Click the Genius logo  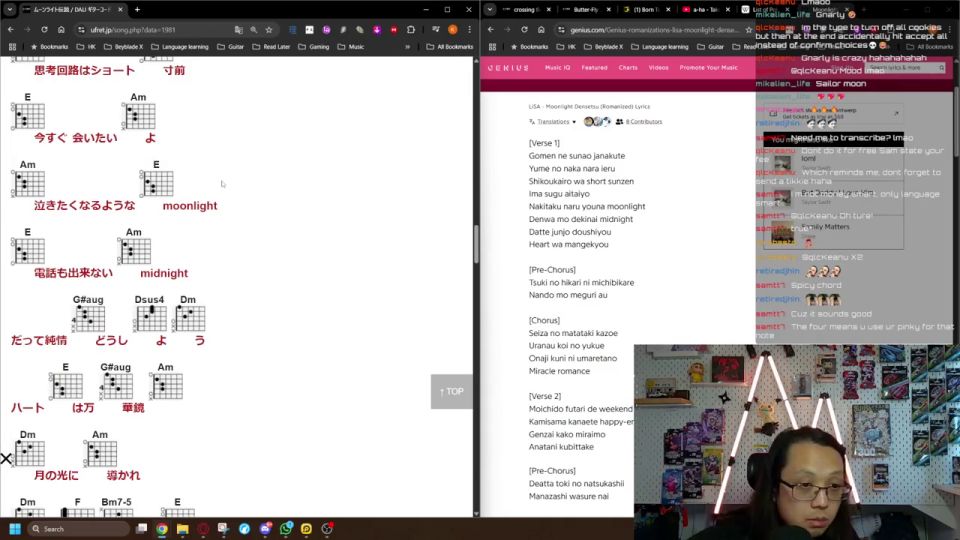[x=508, y=68]
